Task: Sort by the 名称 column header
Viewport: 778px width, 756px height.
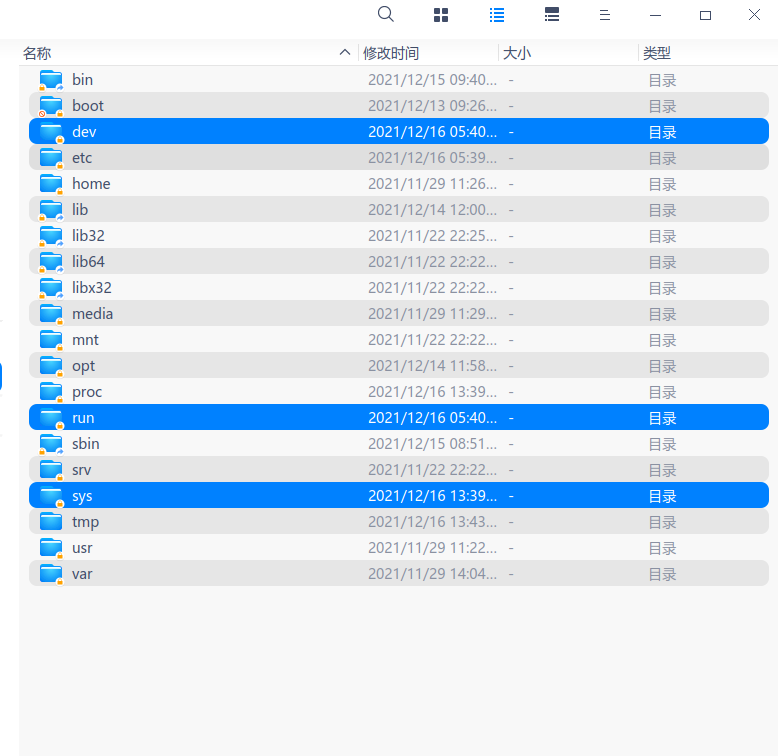Action: tap(37, 53)
